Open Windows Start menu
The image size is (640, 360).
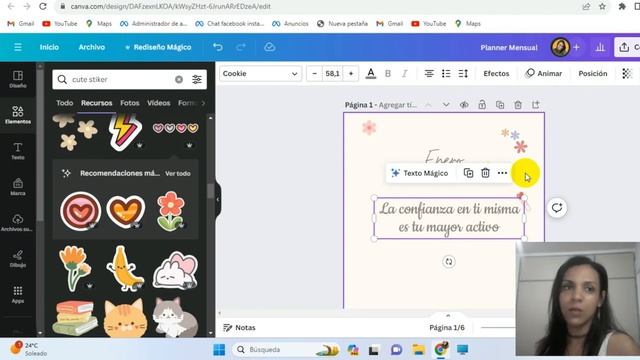click(219, 350)
